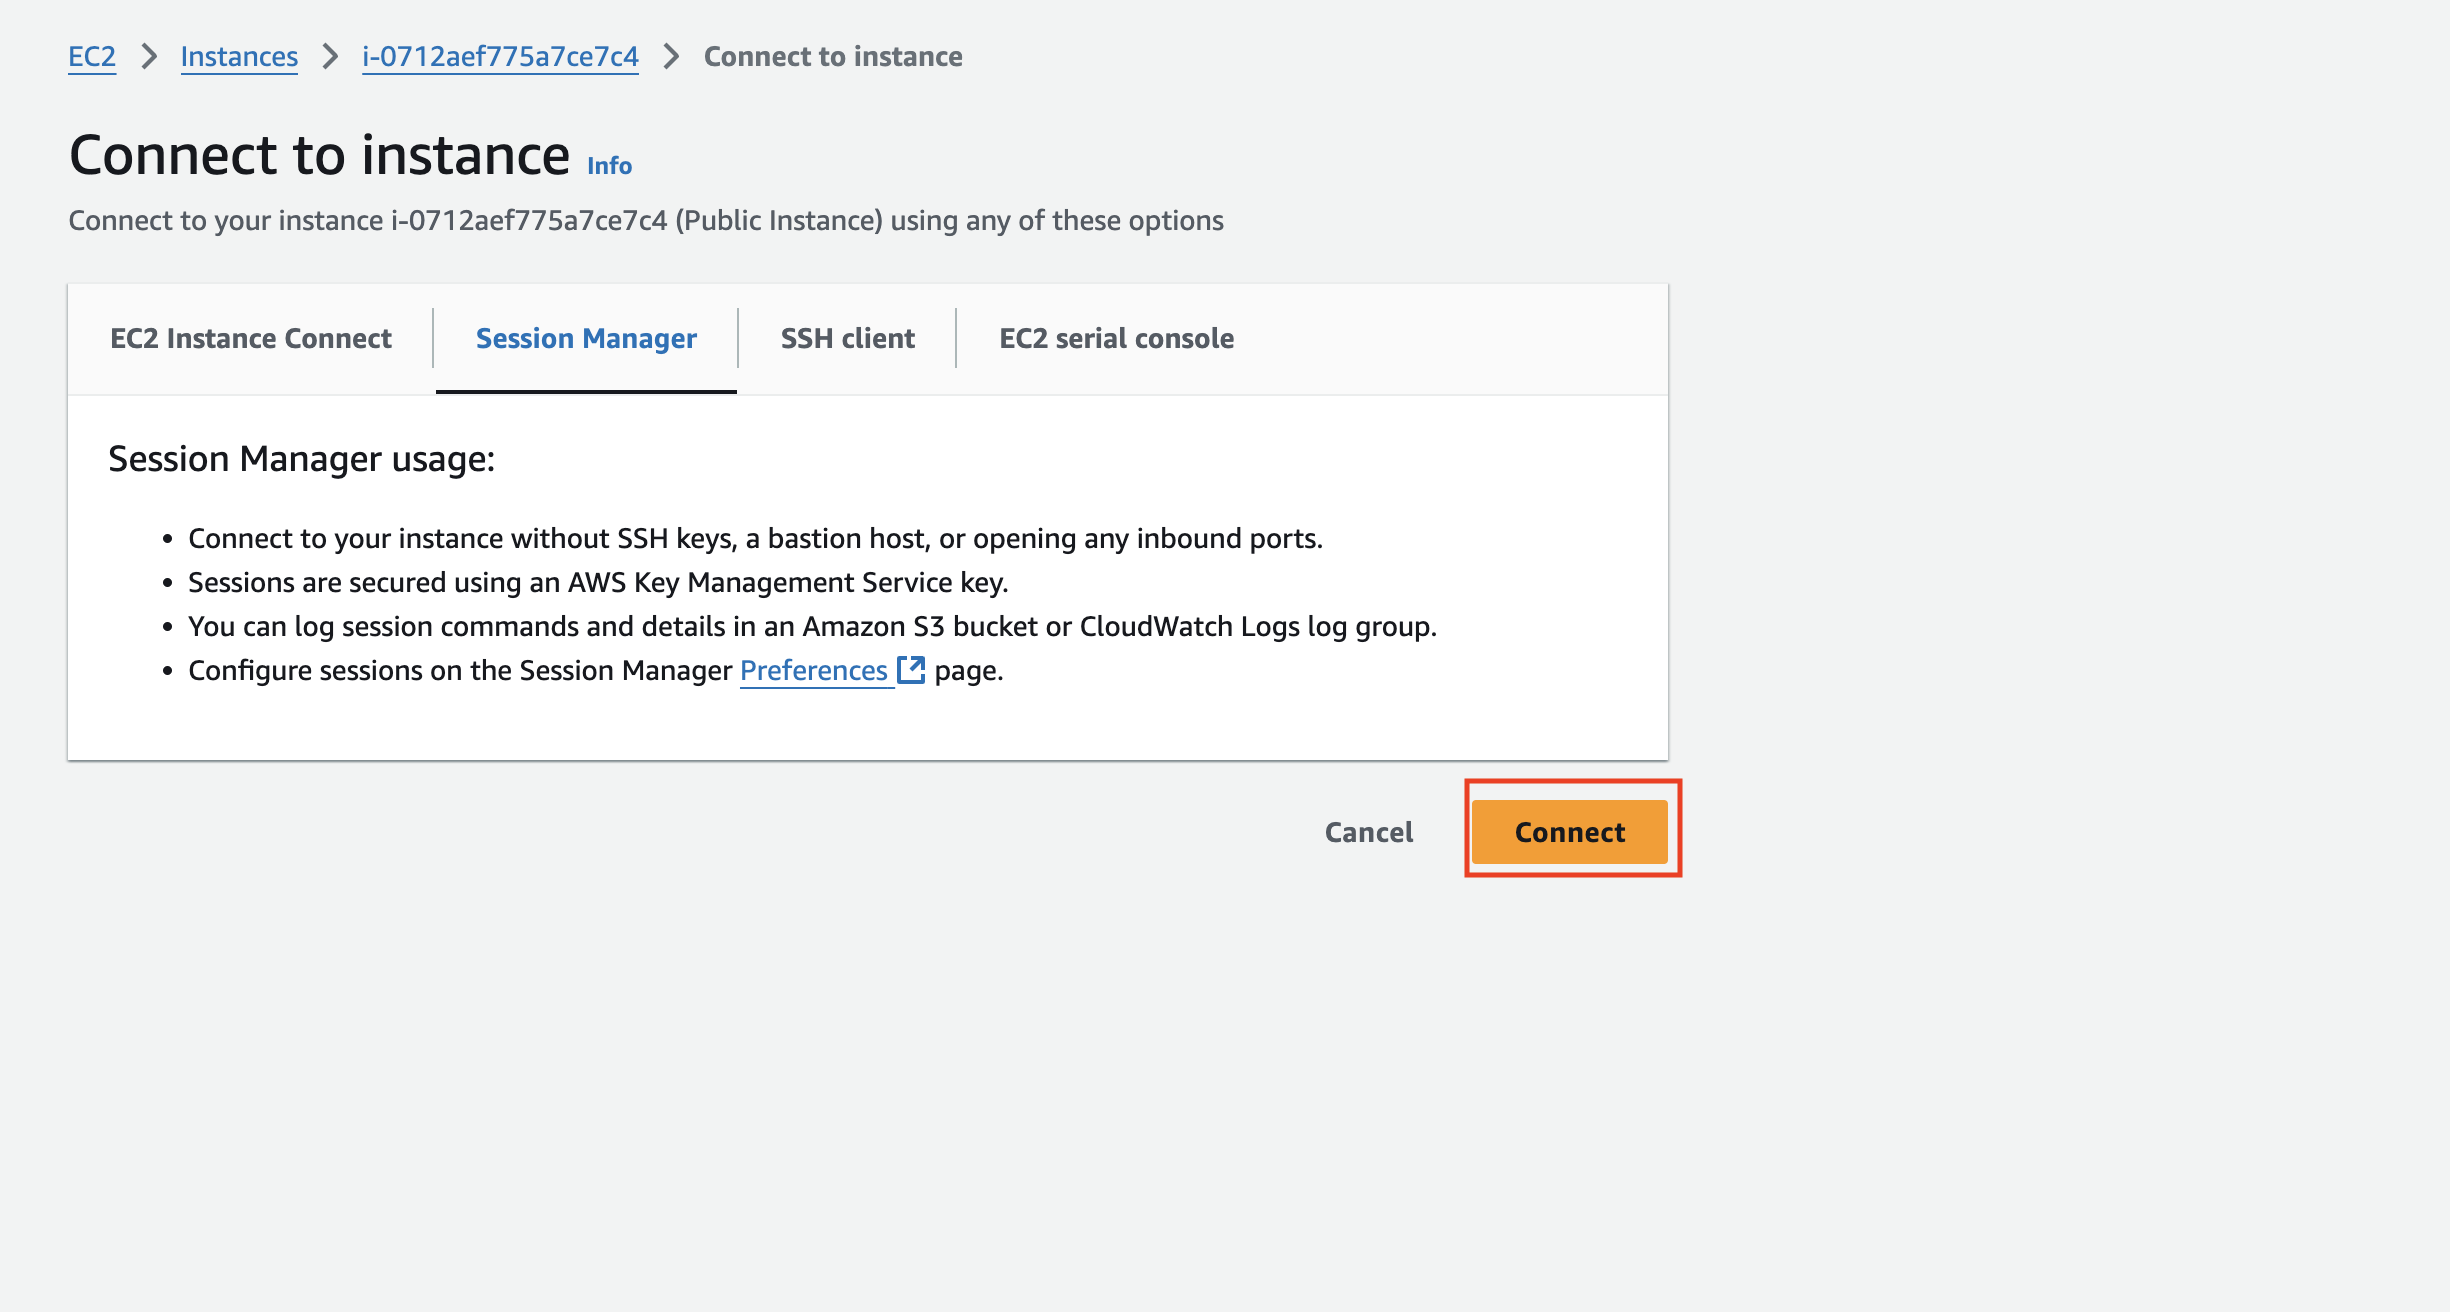Click the current 'Connect to instance' breadcrumb
The width and height of the screenshot is (2450, 1312).
point(833,57)
